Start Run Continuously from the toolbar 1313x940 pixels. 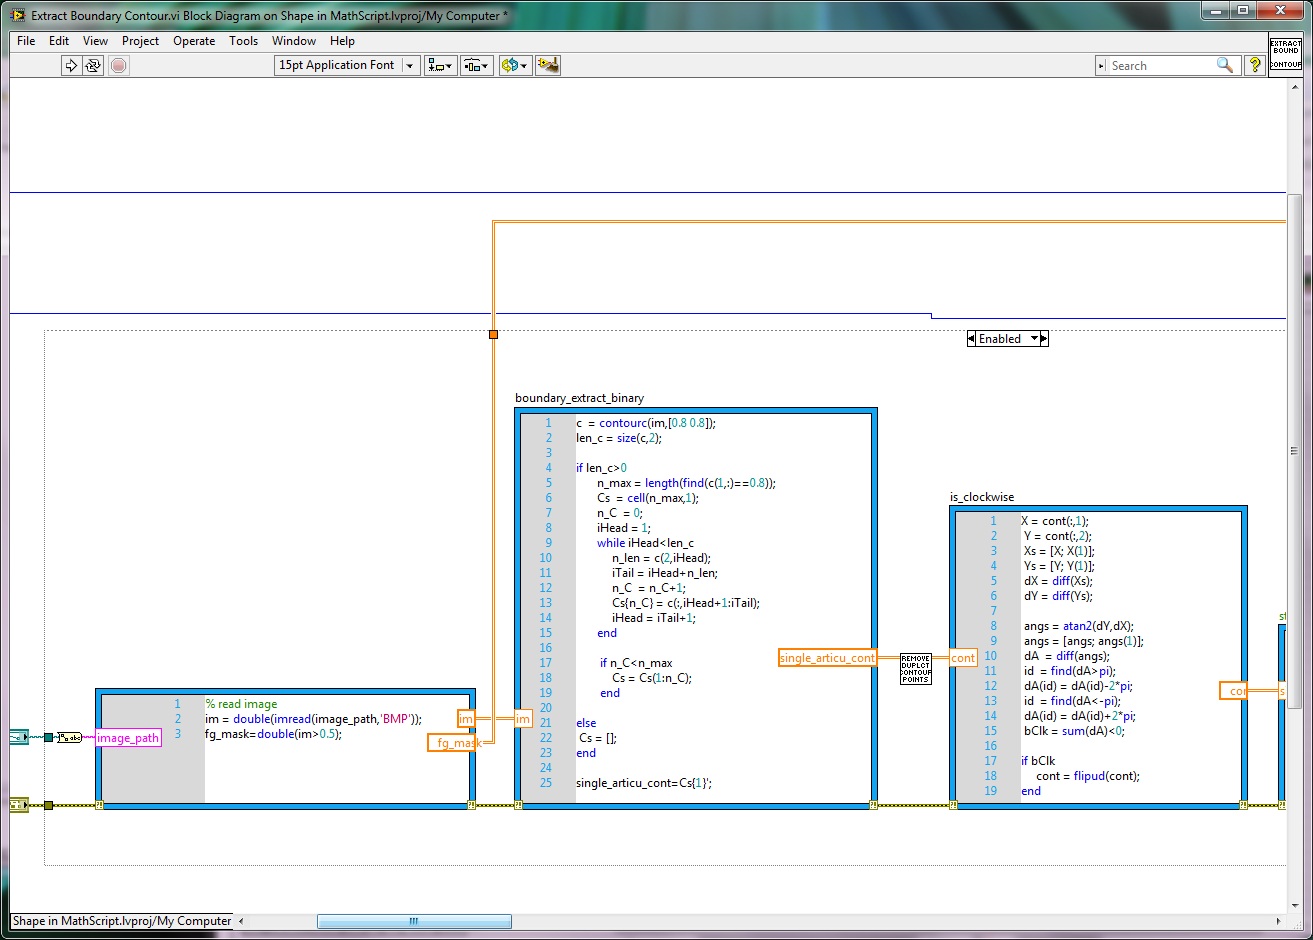click(93, 65)
